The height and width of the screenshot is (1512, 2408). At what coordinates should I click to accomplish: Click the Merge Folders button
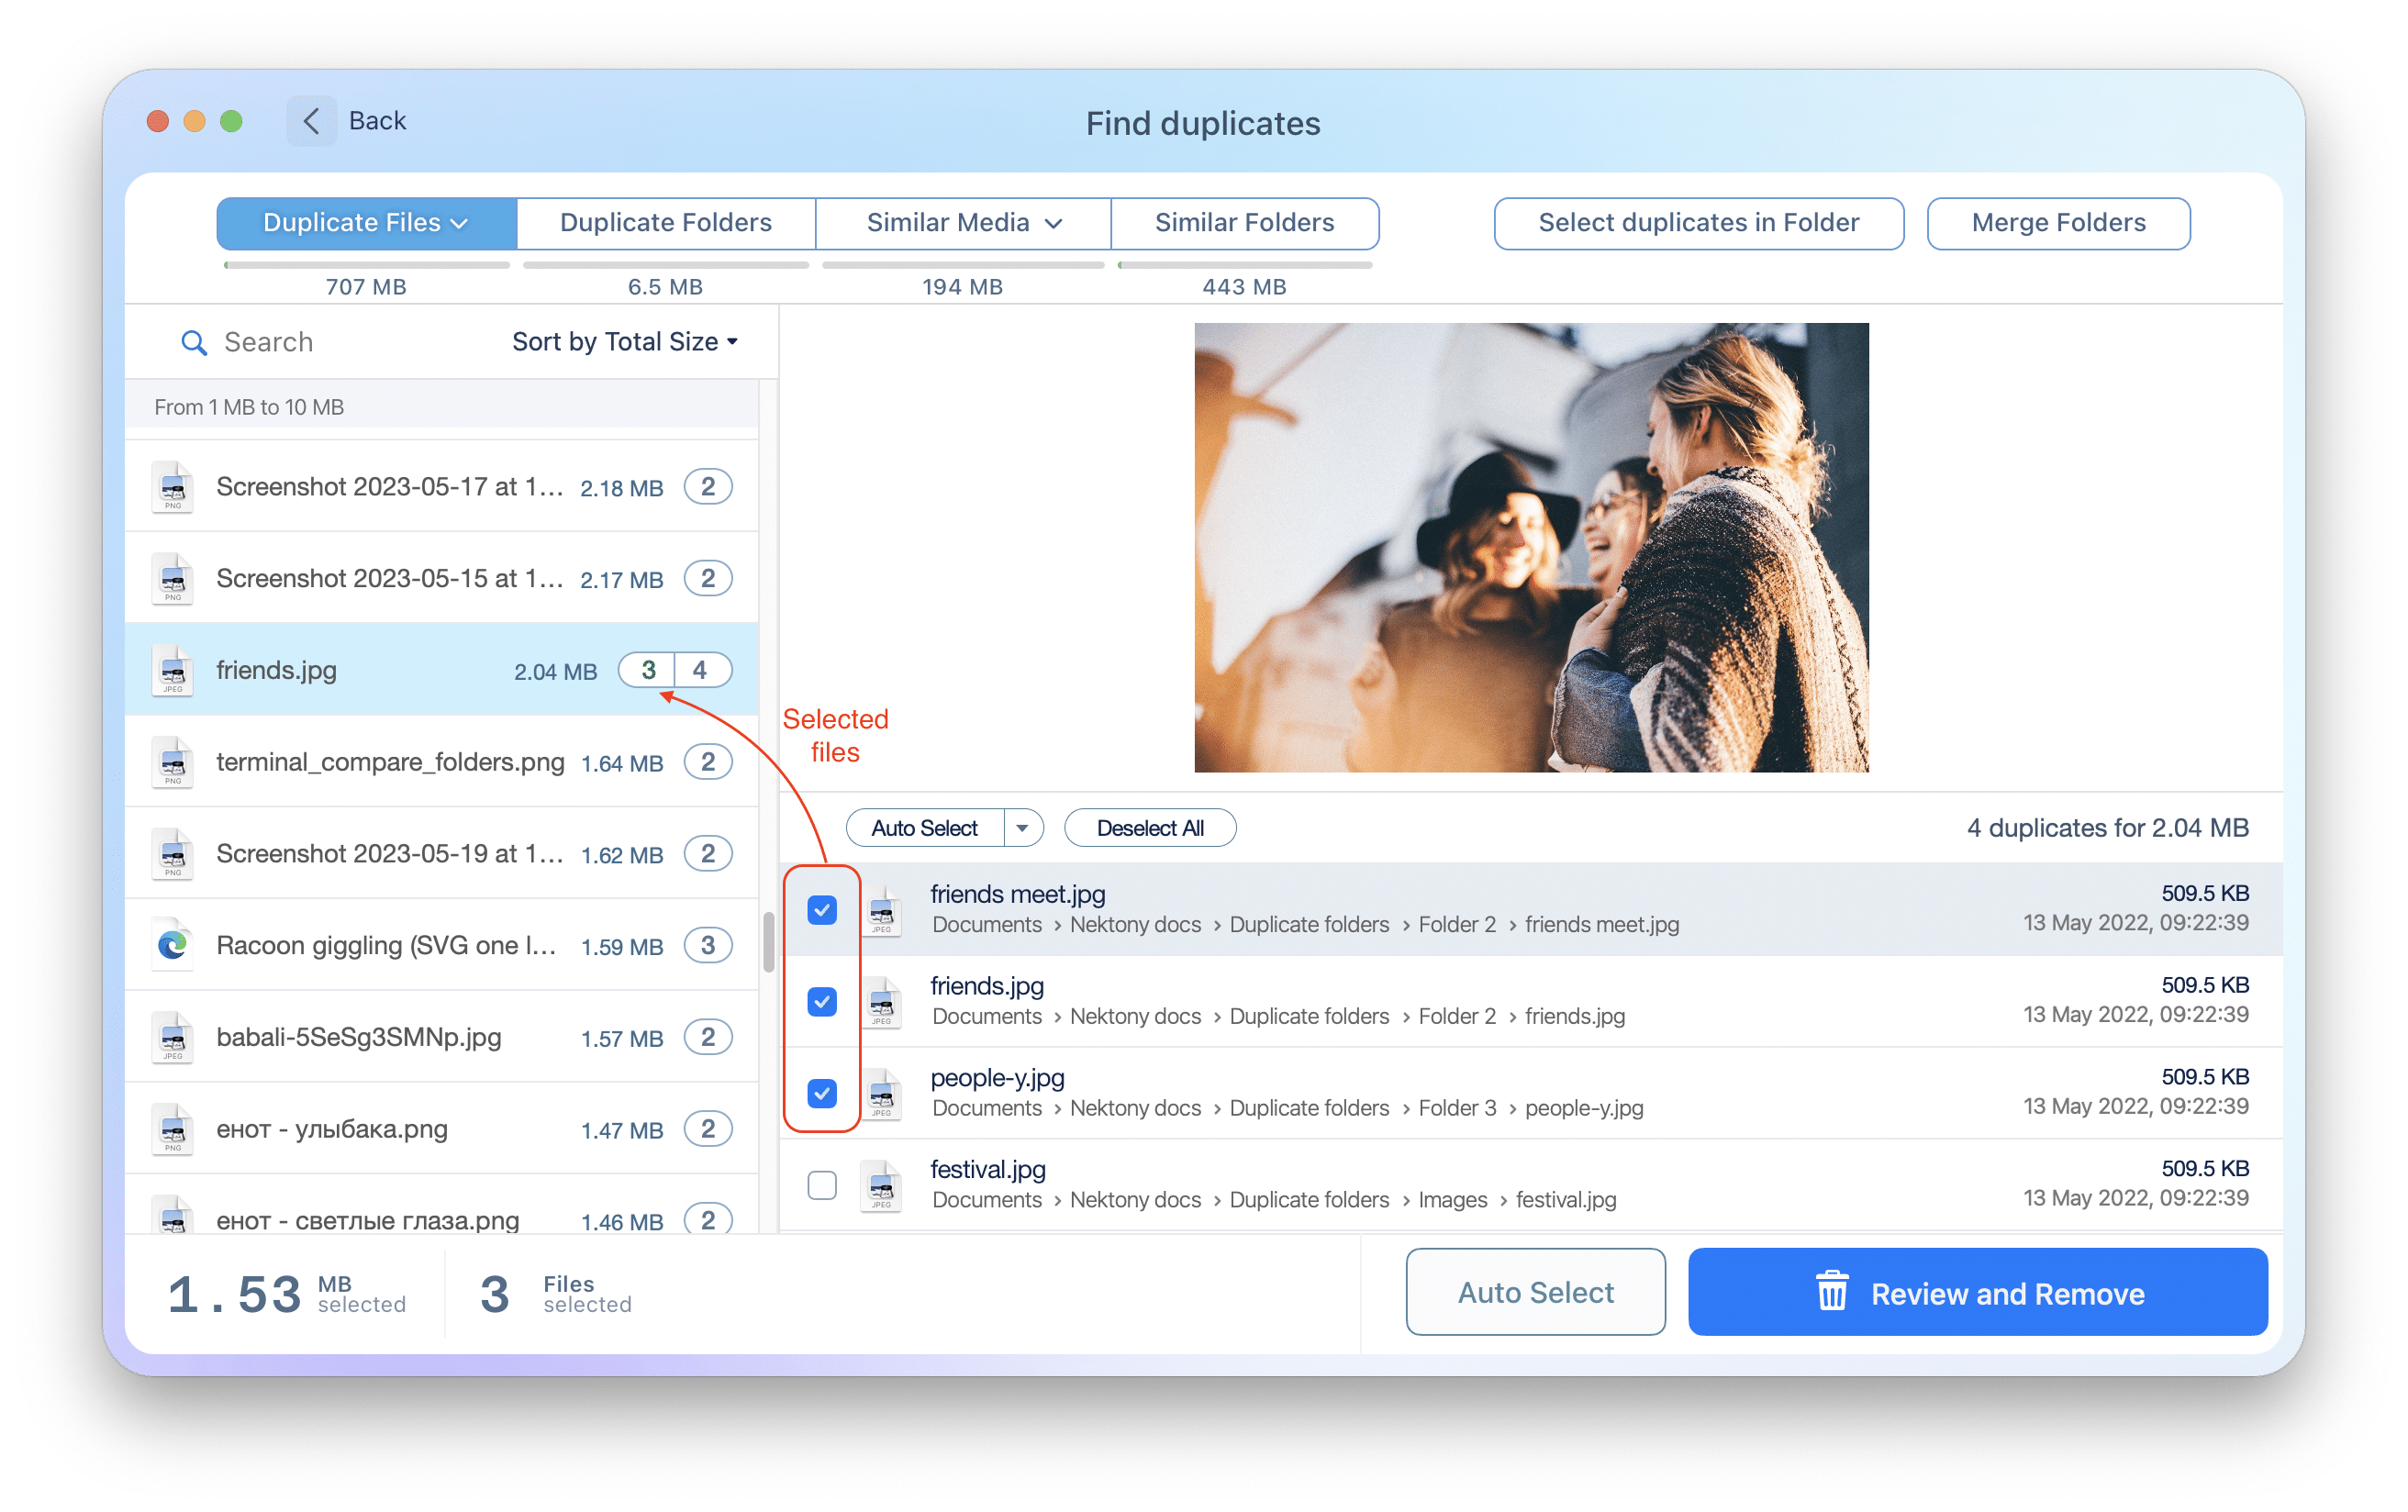tap(2059, 223)
